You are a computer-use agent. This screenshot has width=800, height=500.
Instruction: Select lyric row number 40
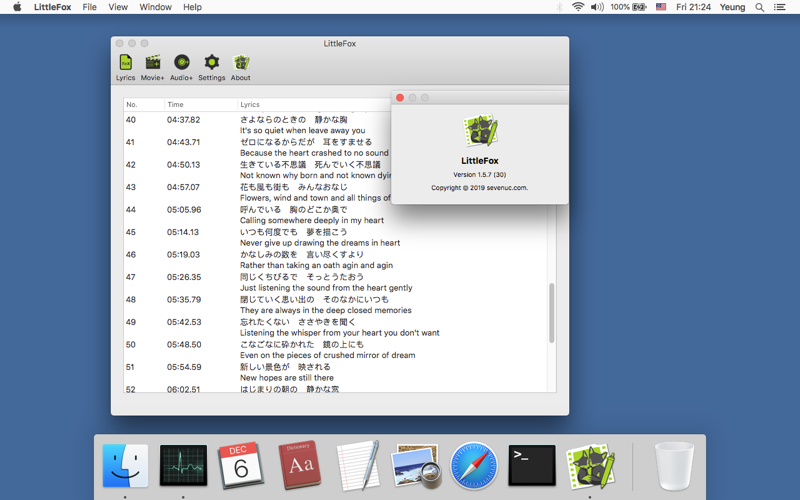pyautogui.click(x=131, y=120)
